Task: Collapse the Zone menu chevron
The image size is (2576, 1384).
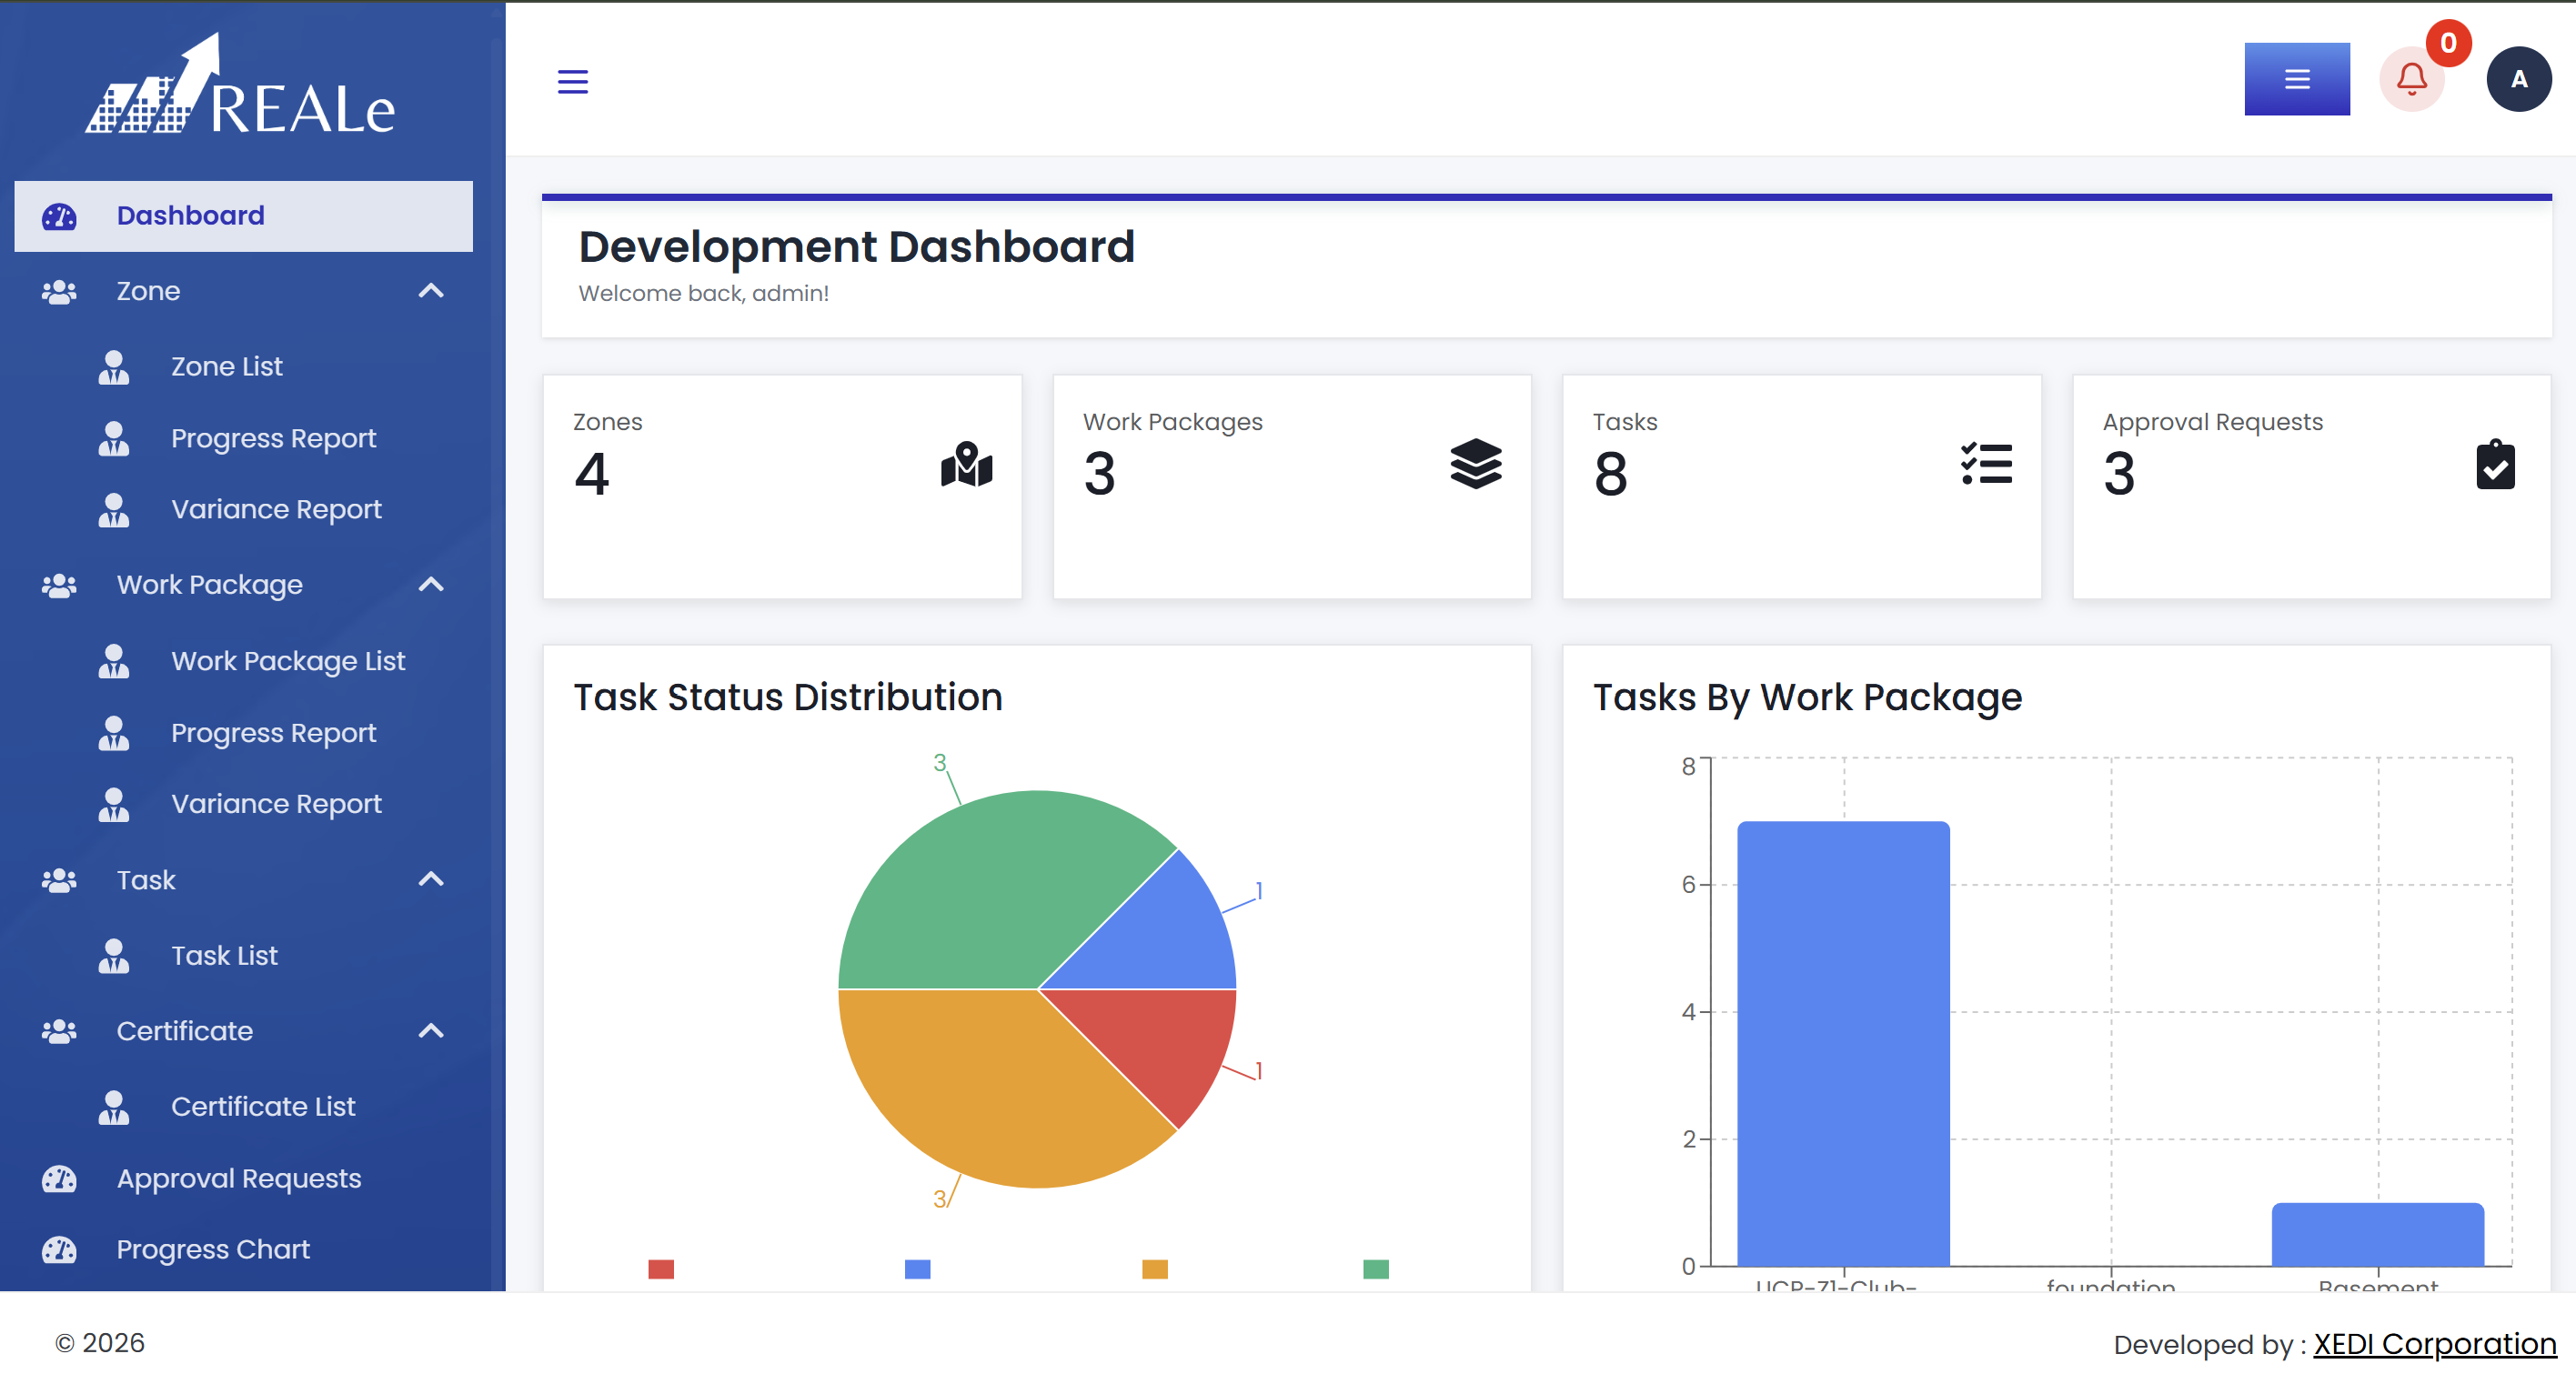Action: point(431,291)
